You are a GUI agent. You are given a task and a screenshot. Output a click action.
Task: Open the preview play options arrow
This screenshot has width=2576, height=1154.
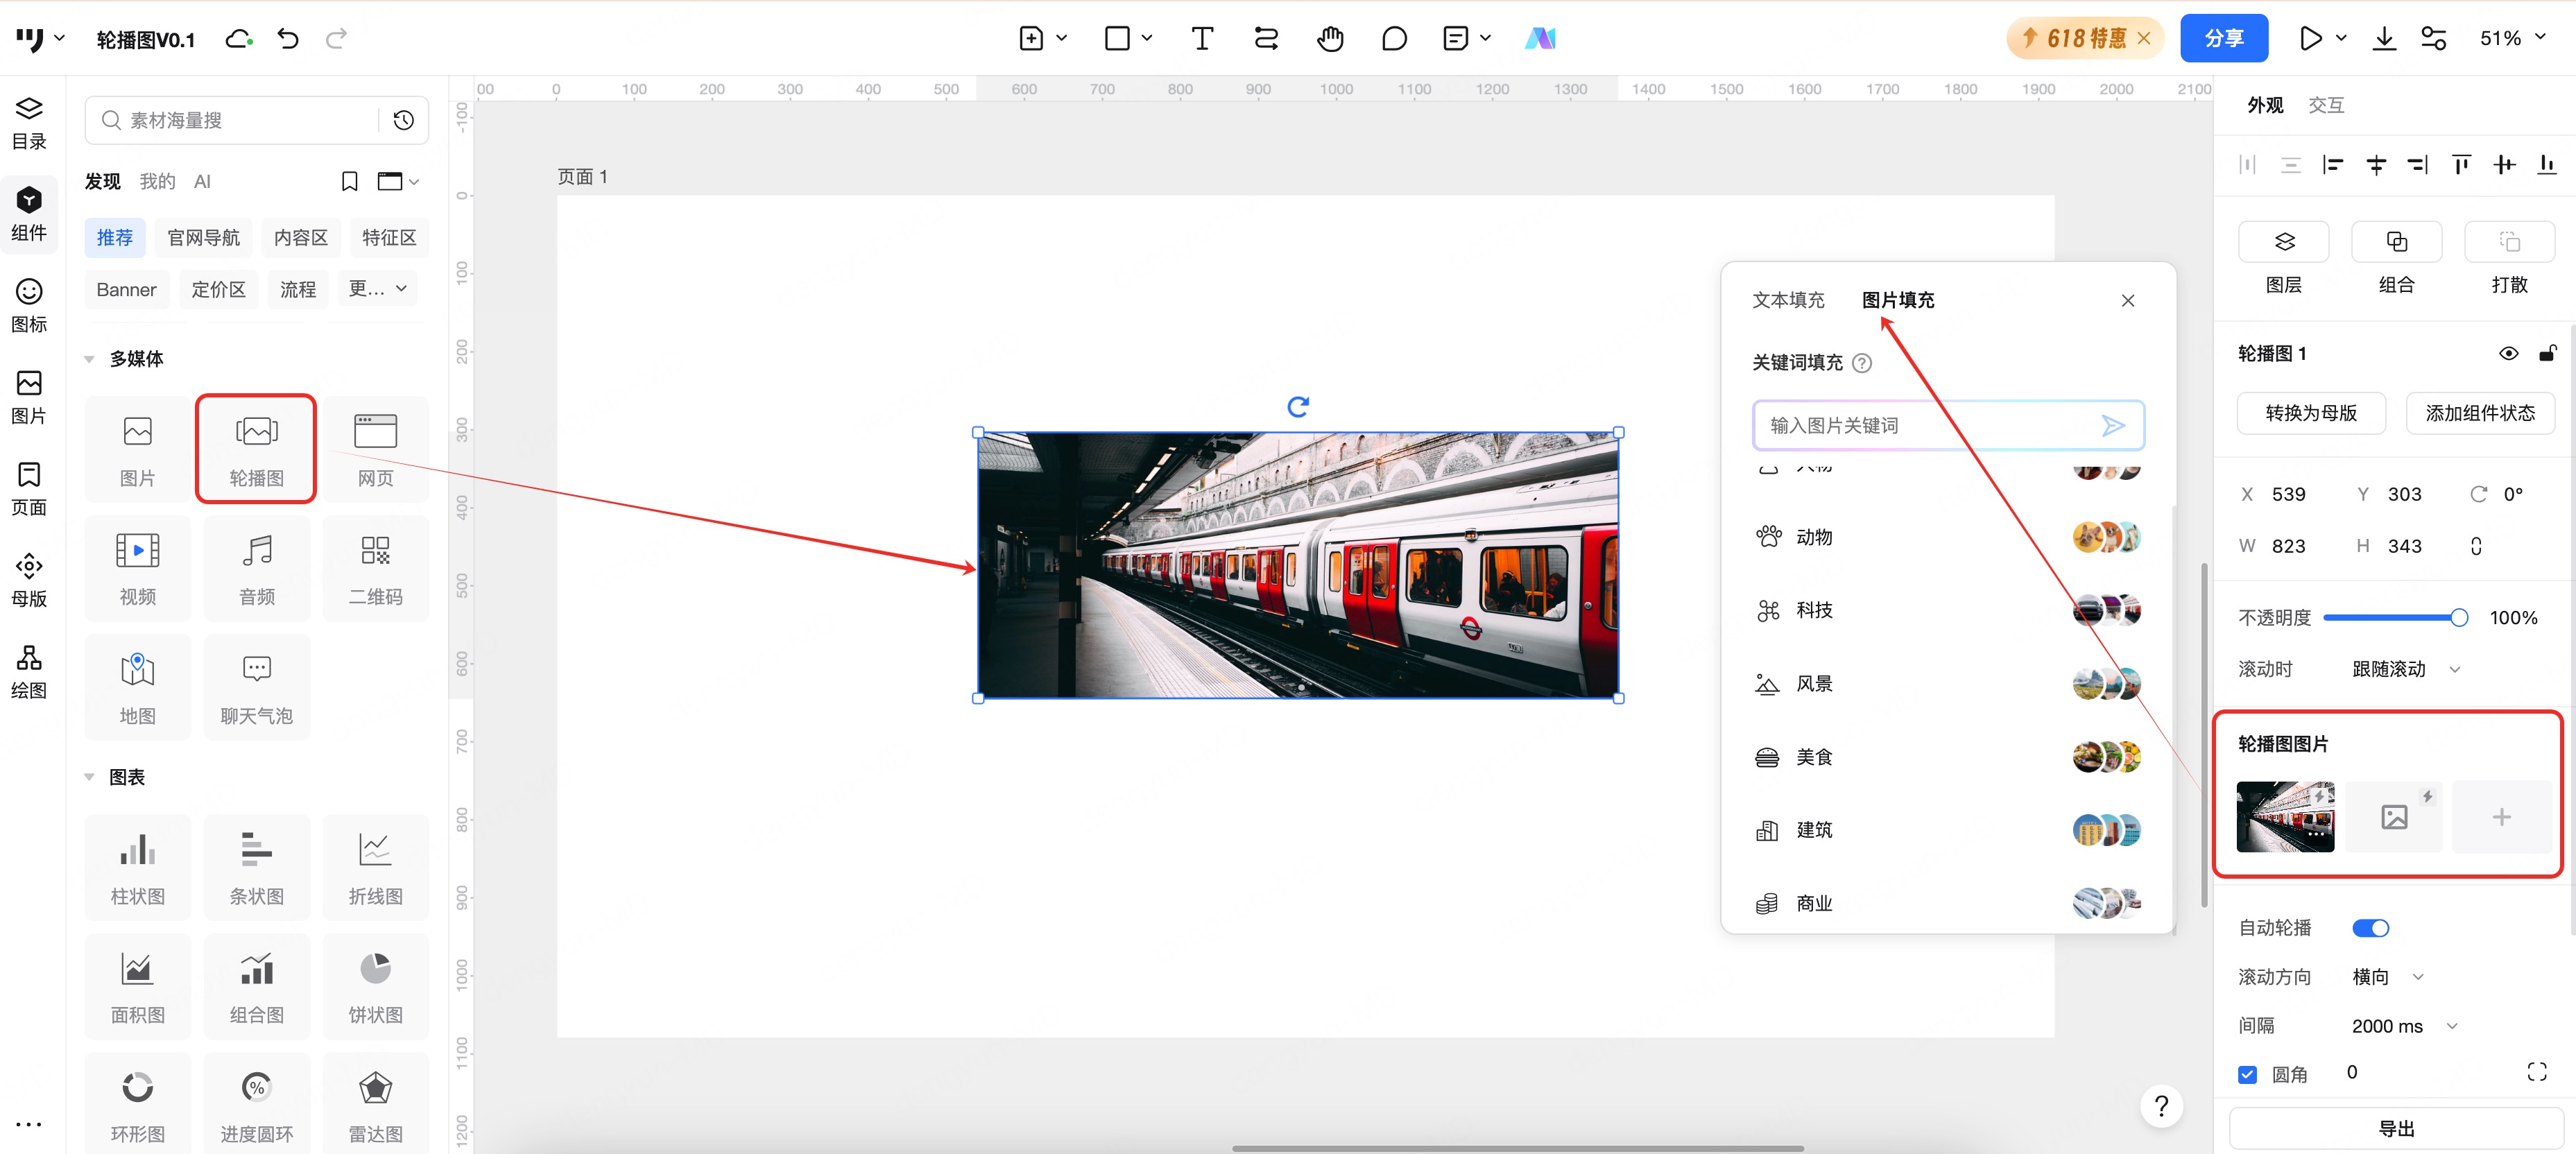click(x=2340, y=39)
